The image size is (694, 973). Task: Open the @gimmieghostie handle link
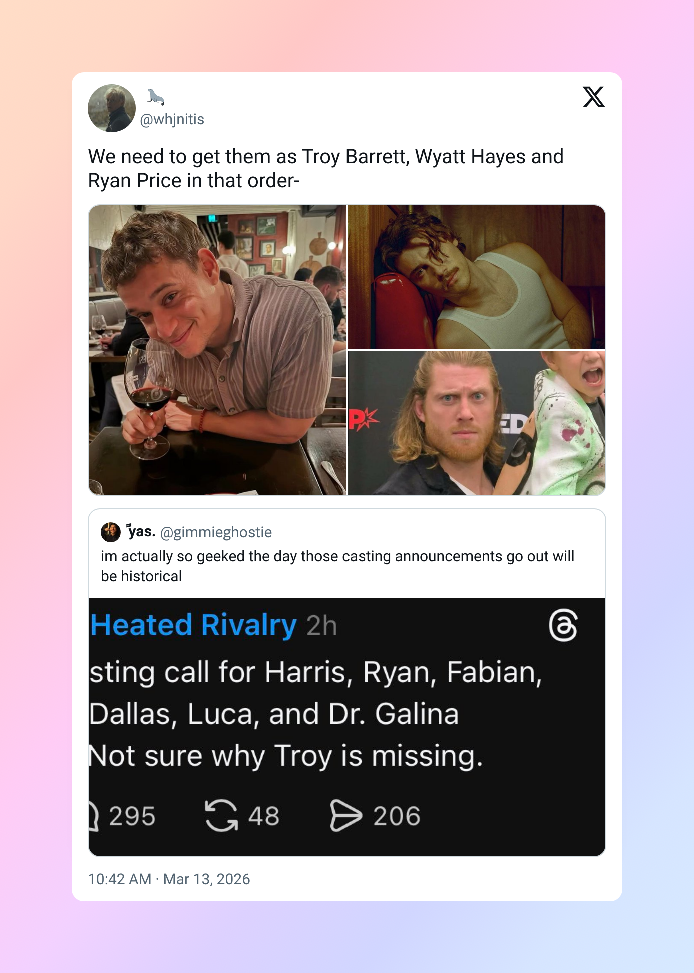coord(216,532)
